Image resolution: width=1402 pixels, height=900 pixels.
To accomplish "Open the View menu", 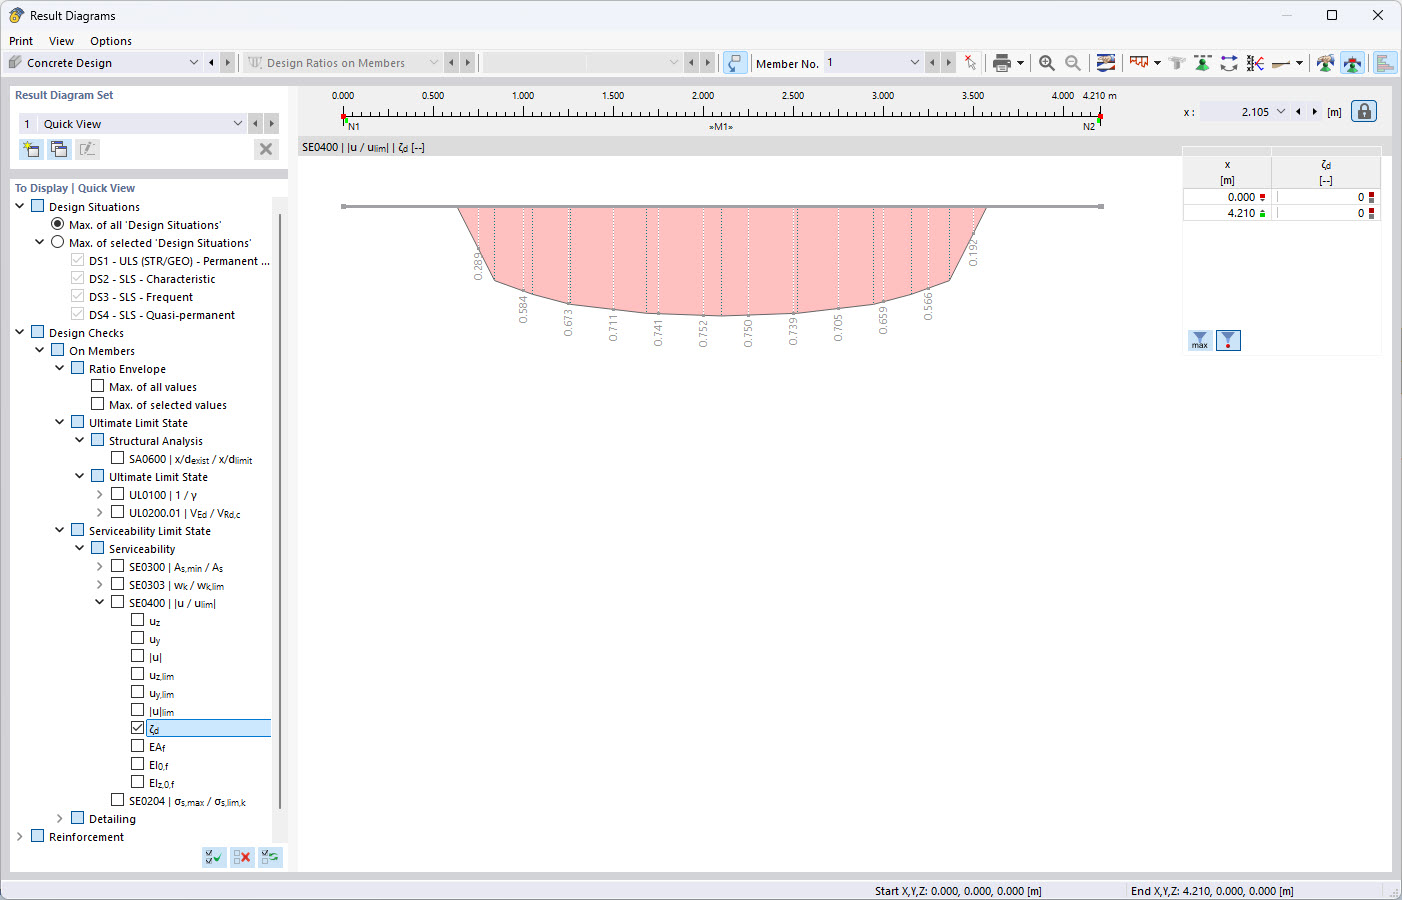I will point(61,41).
